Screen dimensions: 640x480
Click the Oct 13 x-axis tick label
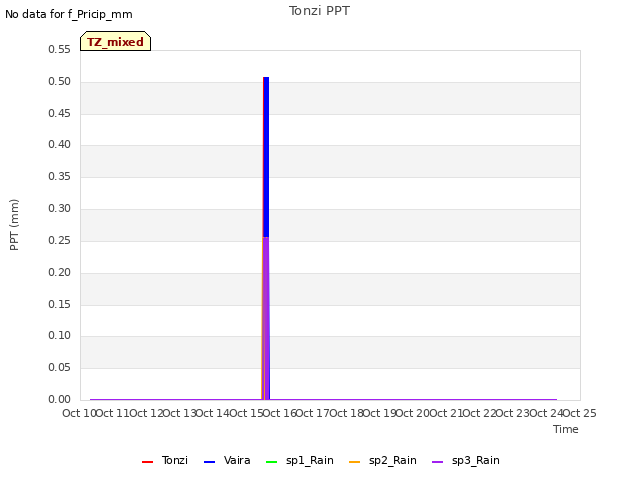[x=179, y=413]
